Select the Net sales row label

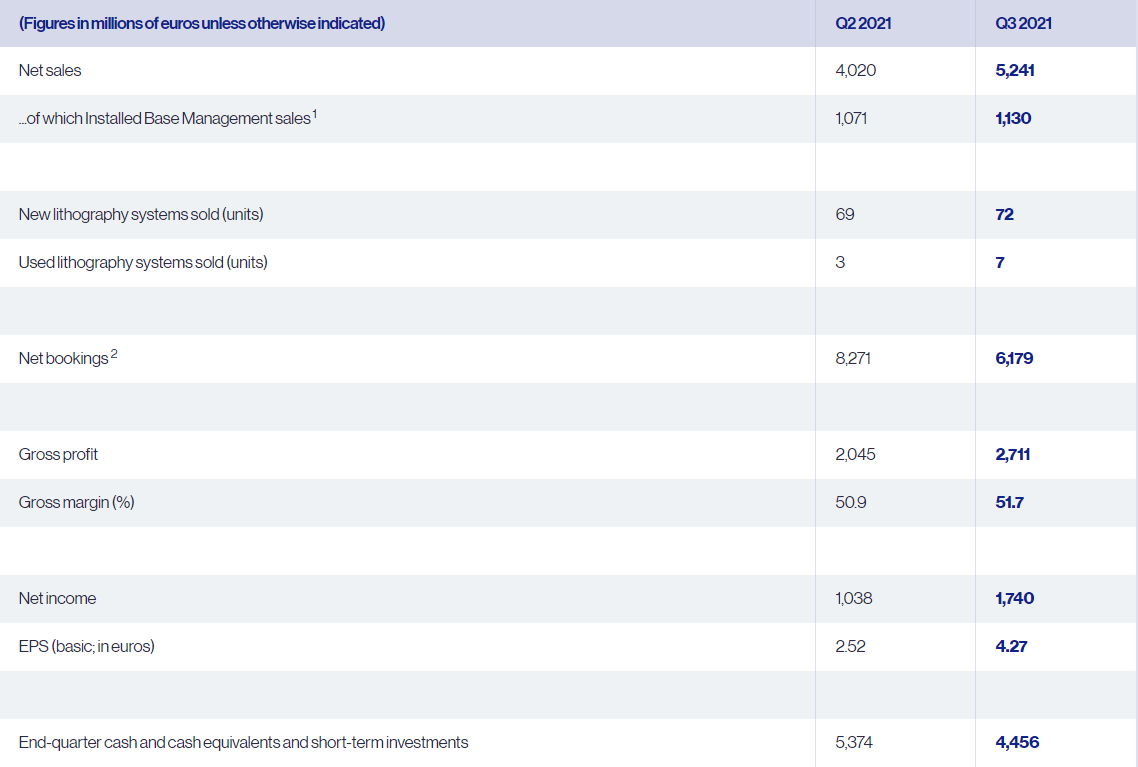pos(50,70)
